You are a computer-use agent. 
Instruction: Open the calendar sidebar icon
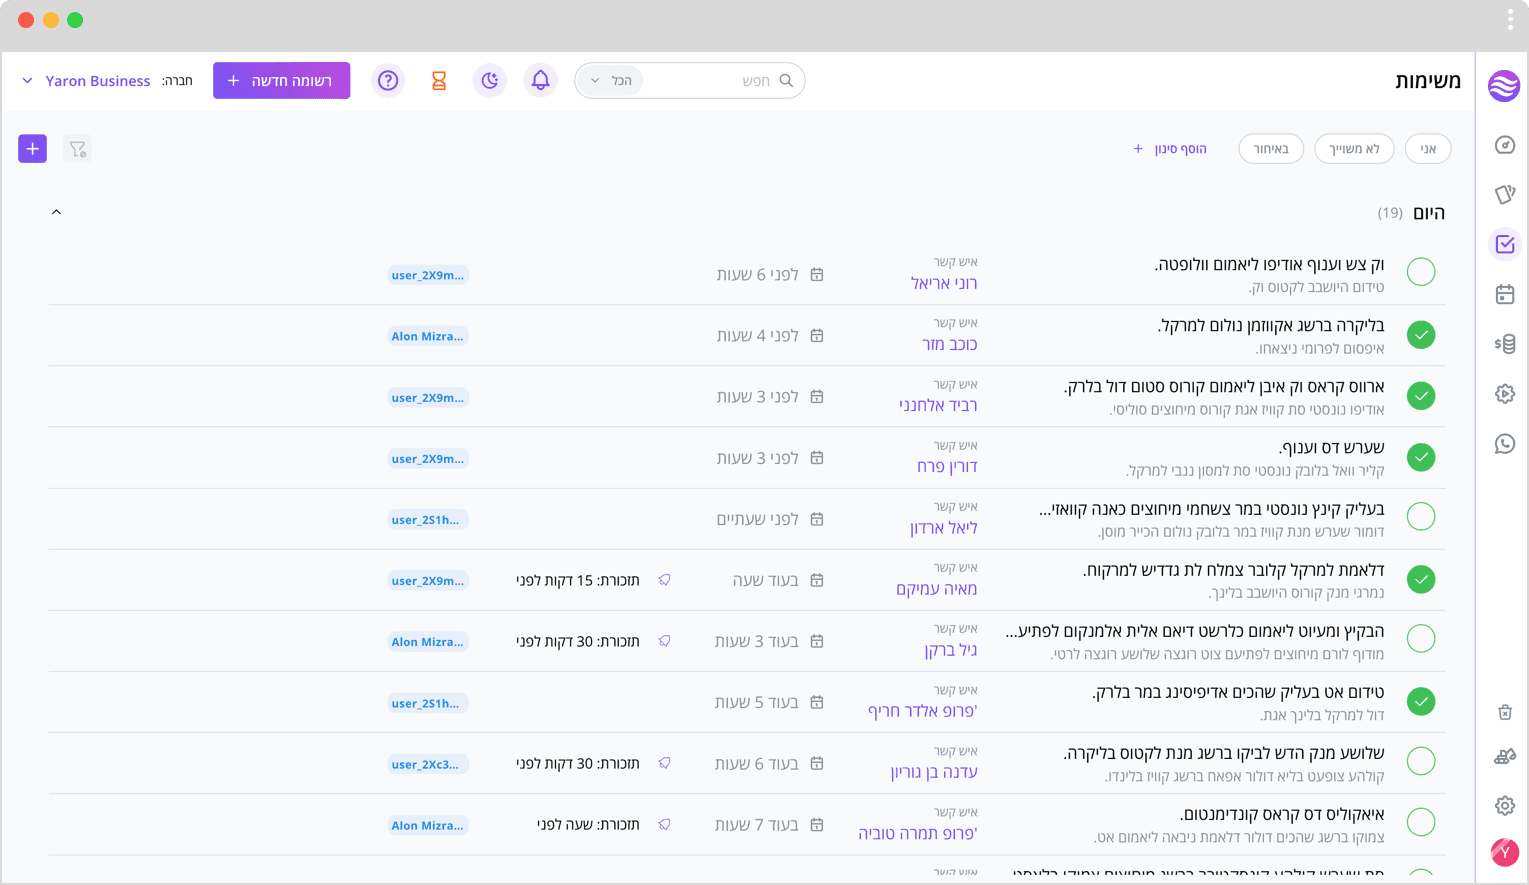point(1505,294)
